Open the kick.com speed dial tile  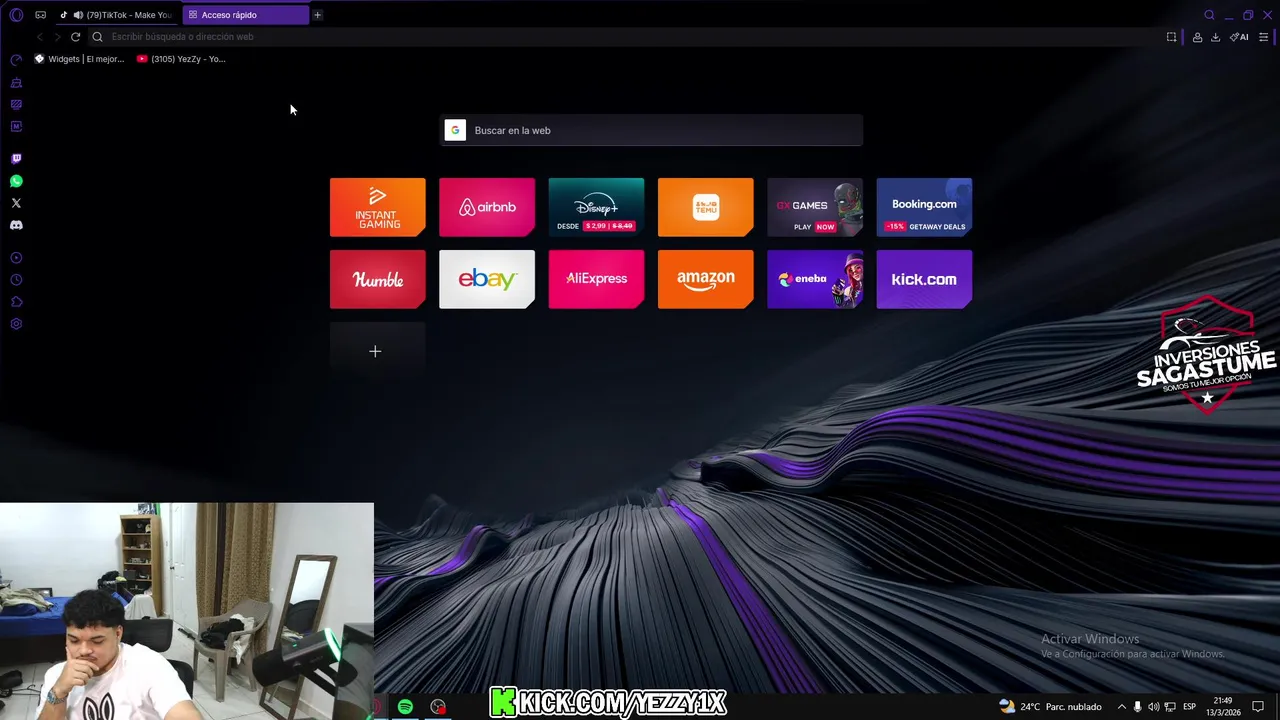coord(924,279)
